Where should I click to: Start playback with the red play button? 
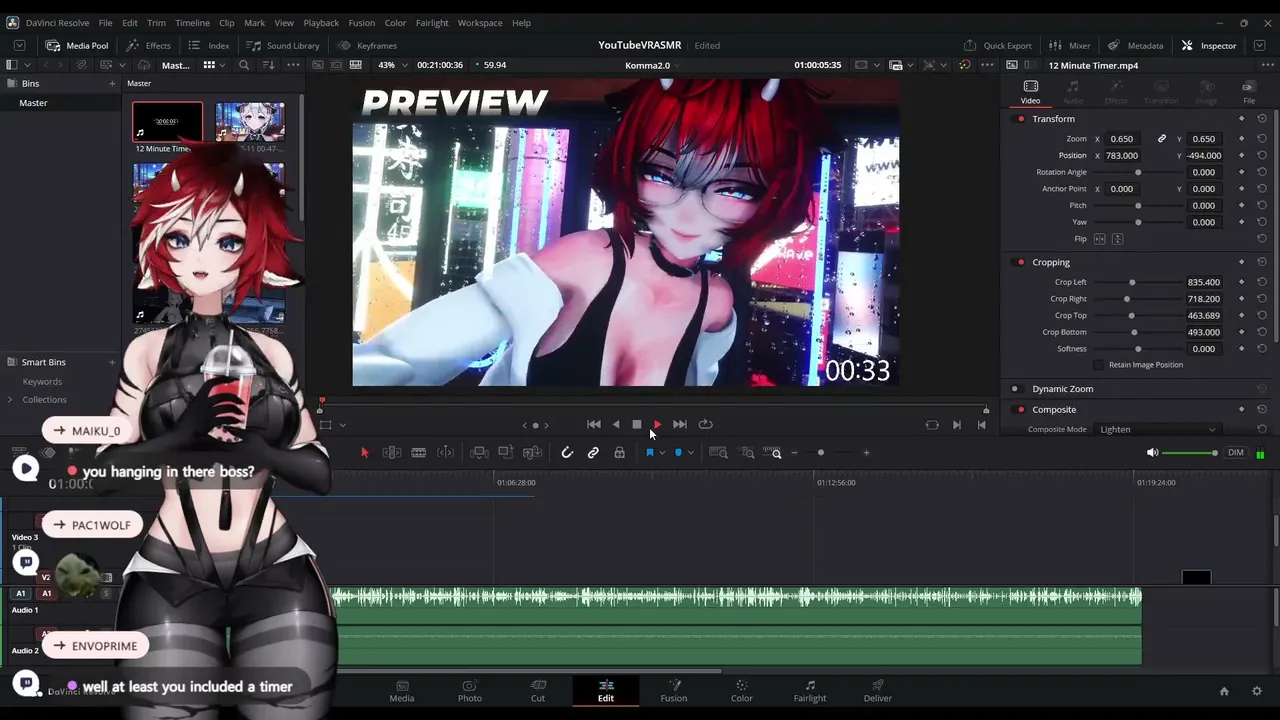657,424
